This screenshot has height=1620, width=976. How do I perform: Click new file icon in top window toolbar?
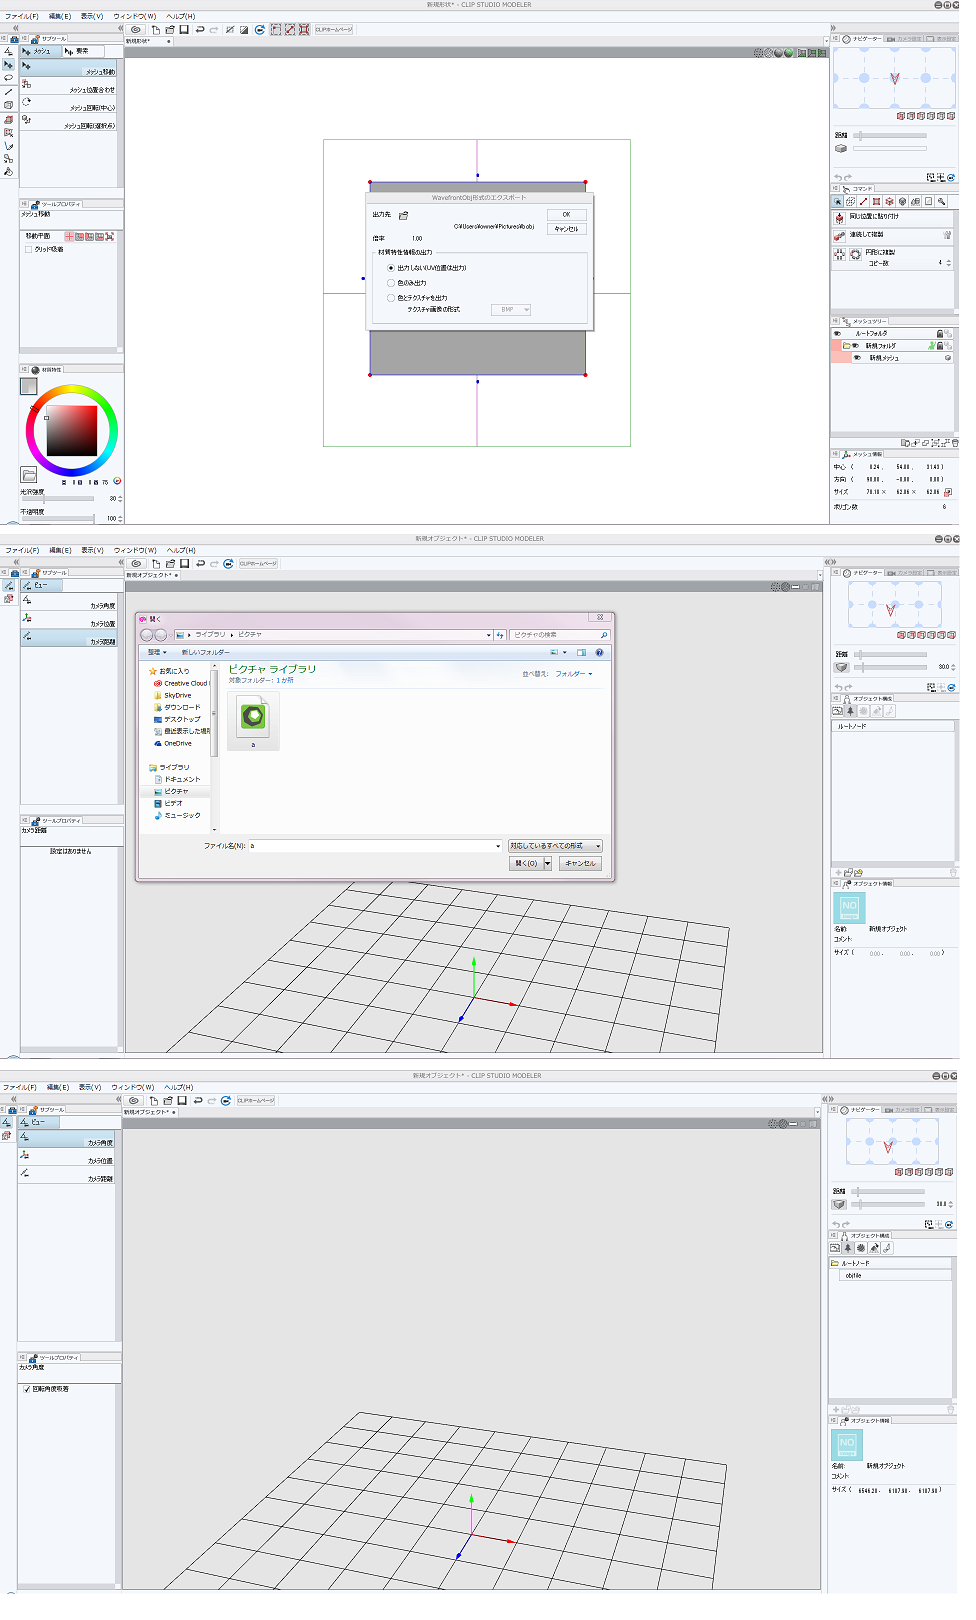coord(155,30)
